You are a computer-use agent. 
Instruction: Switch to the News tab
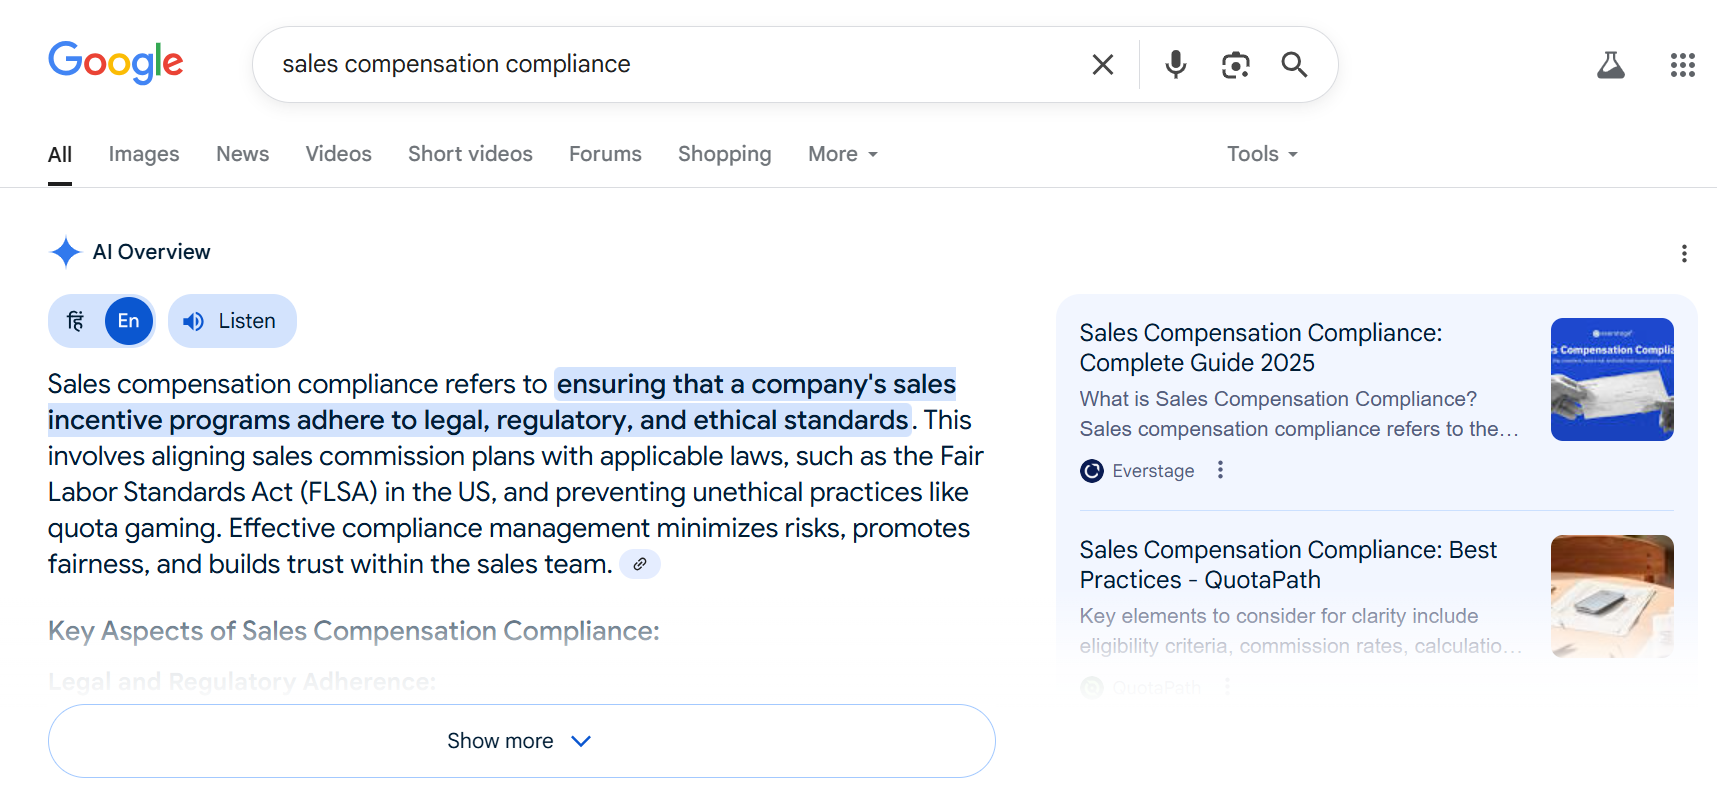tap(243, 154)
